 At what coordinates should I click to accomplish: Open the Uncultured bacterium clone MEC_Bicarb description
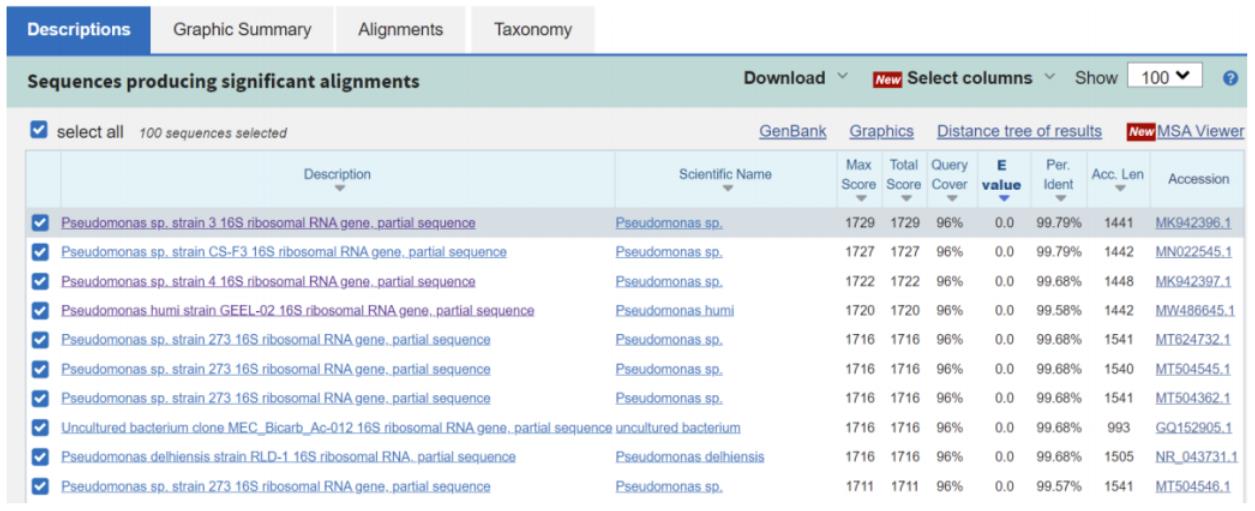(336, 428)
